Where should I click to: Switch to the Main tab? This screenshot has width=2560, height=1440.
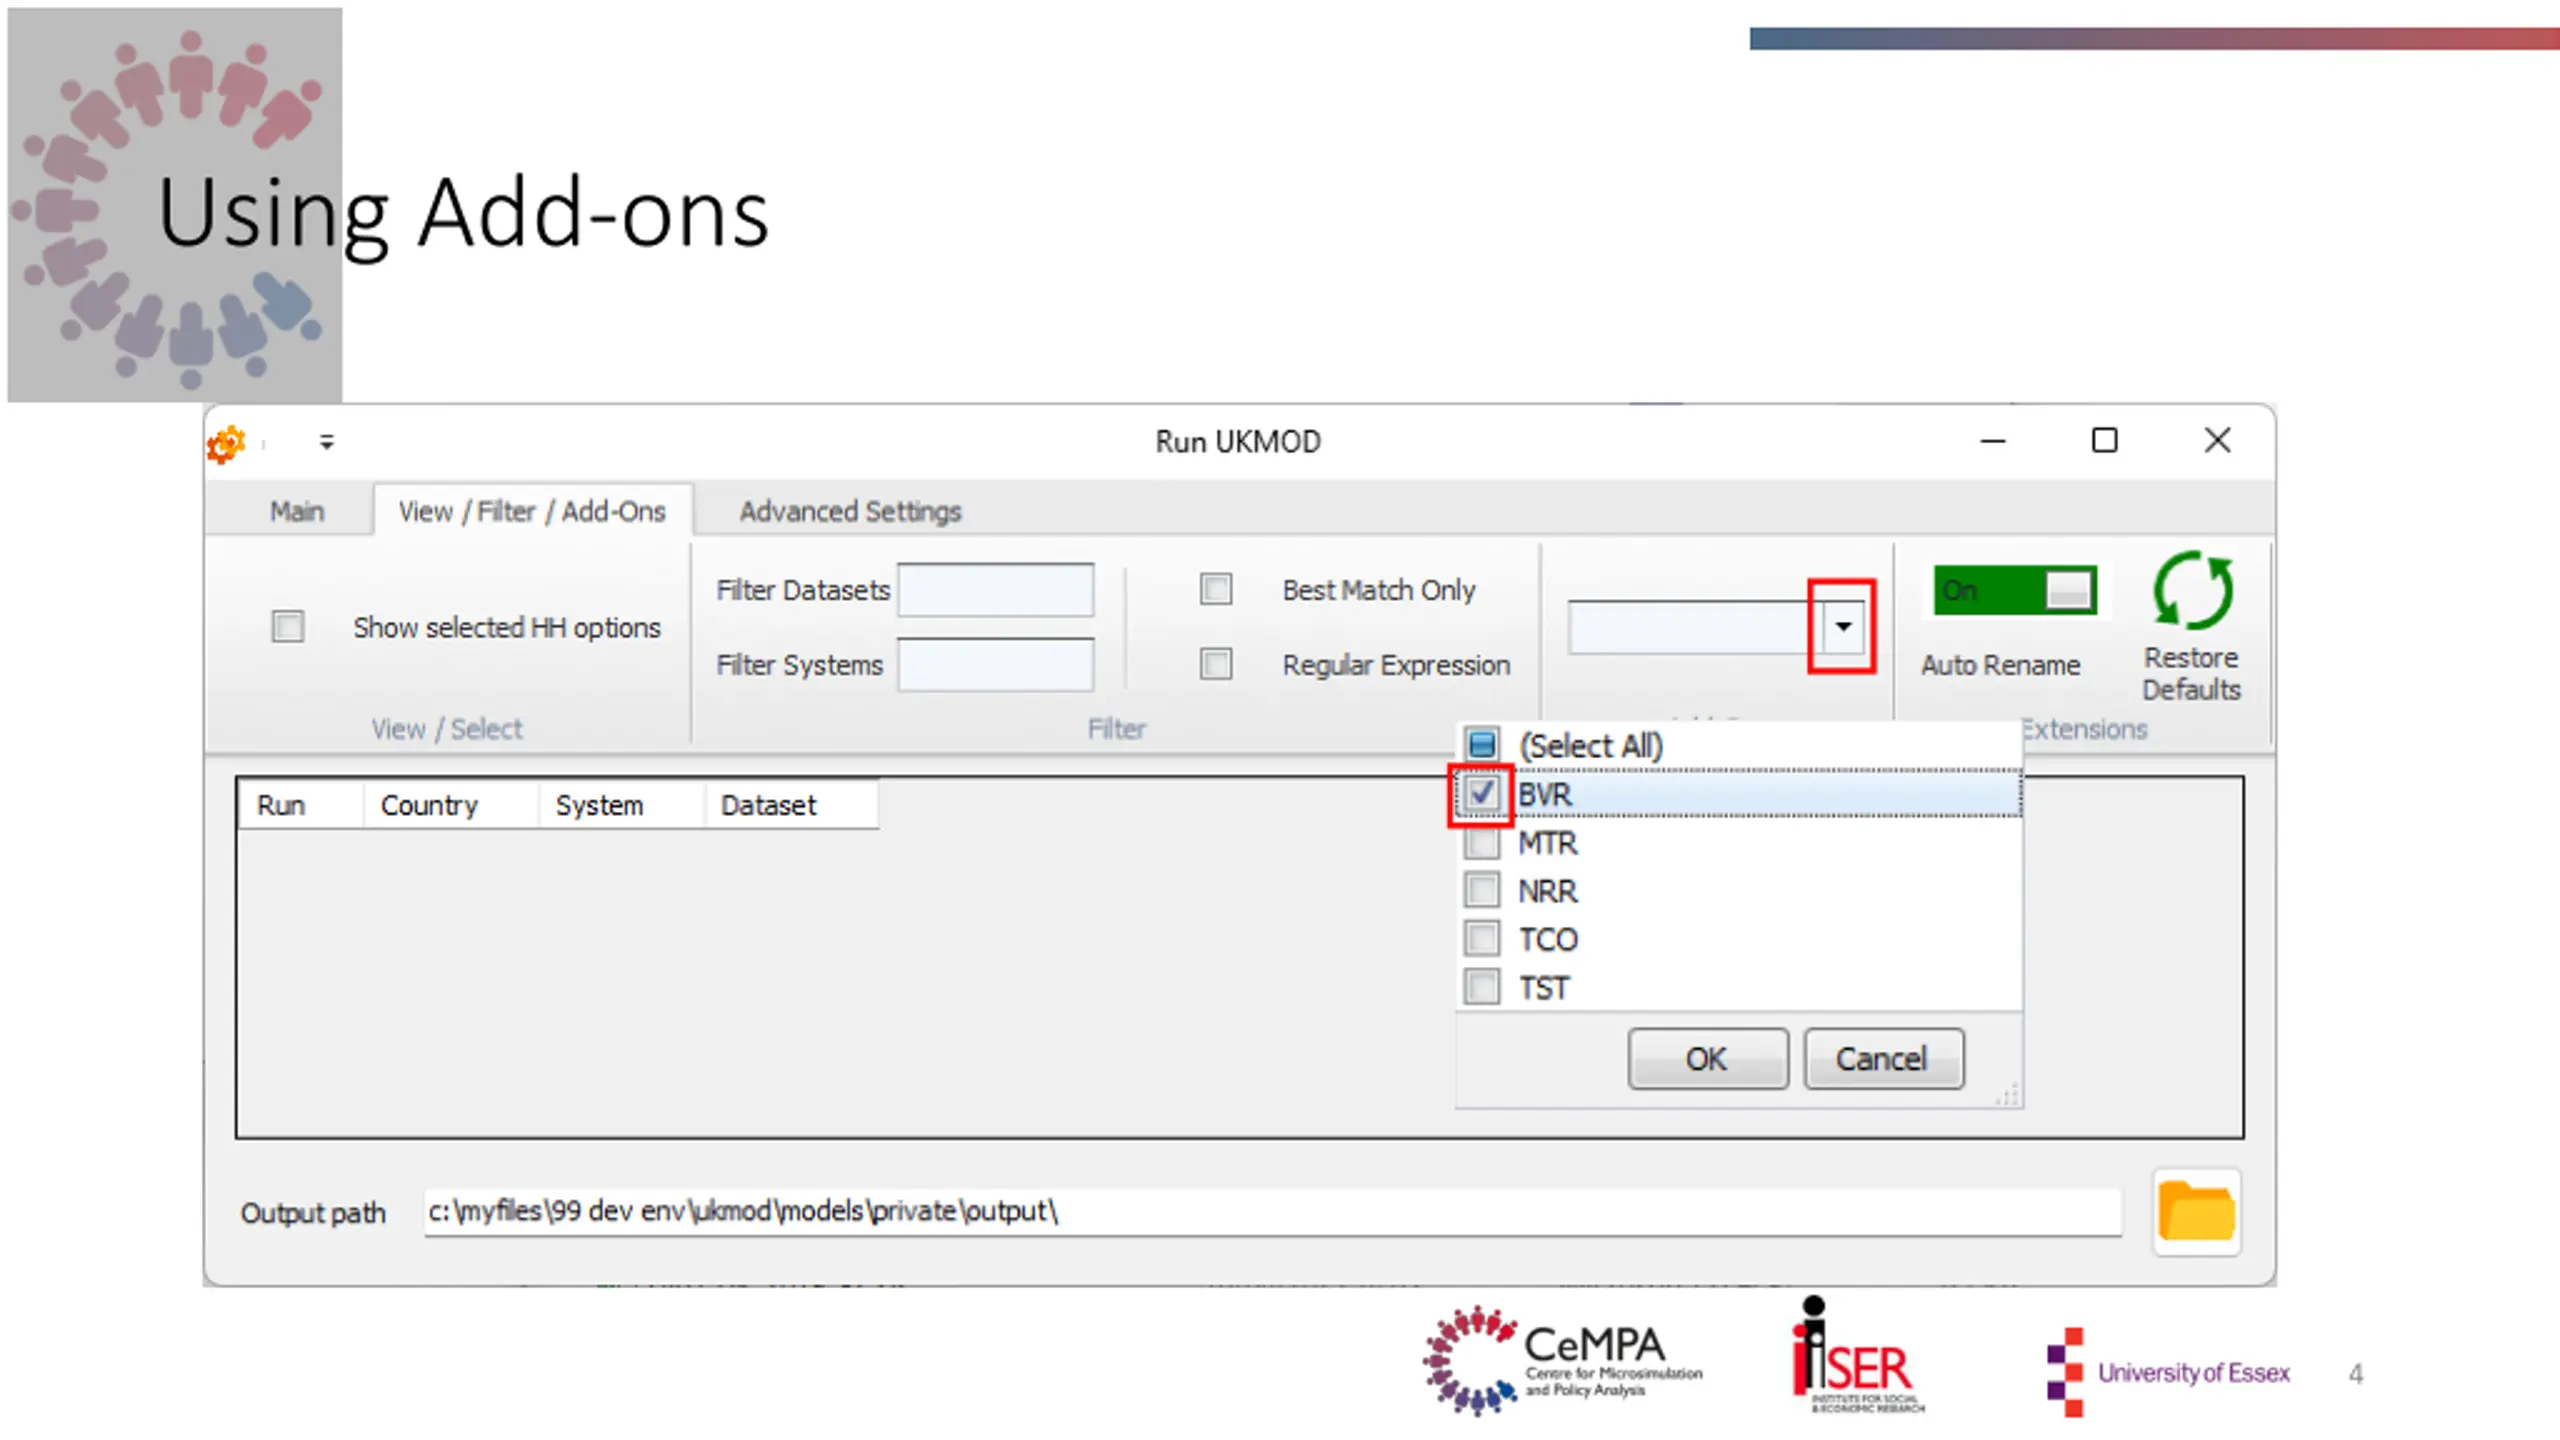coord(297,512)
